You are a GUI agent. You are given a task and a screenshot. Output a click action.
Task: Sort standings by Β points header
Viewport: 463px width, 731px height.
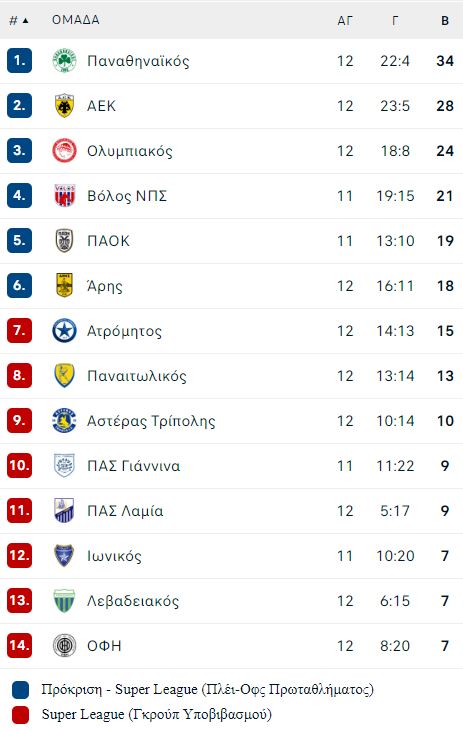point(445,21)
